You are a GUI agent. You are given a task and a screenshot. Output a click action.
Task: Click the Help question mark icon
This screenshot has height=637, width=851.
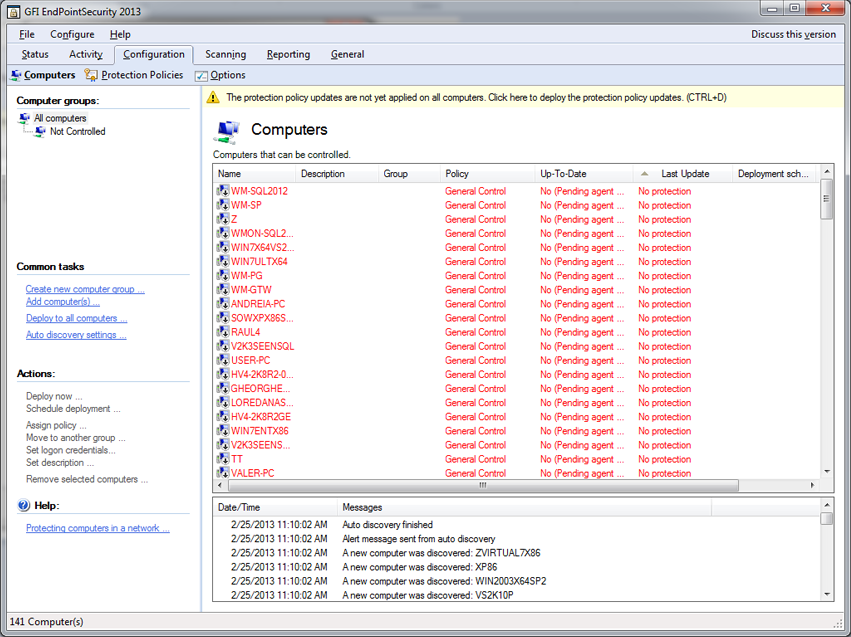tap(23, 505)
